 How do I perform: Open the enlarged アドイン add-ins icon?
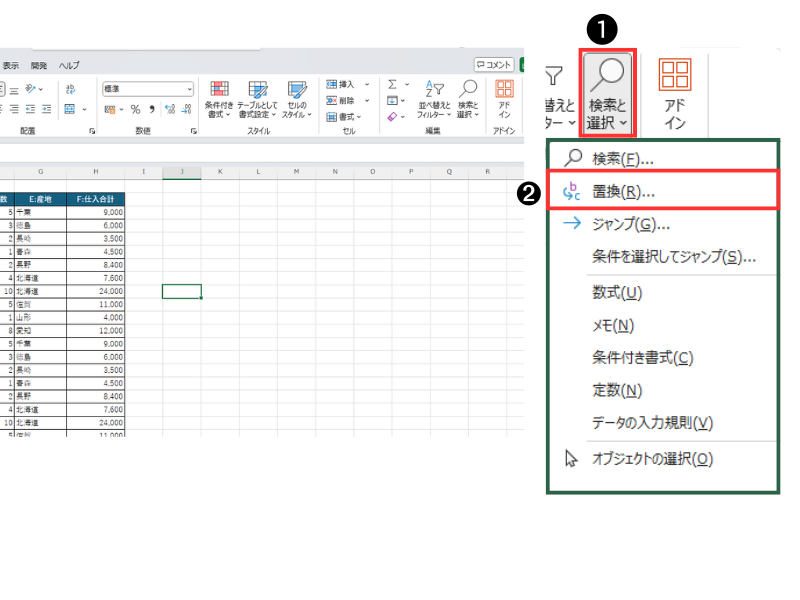click(x=675, y=92)
